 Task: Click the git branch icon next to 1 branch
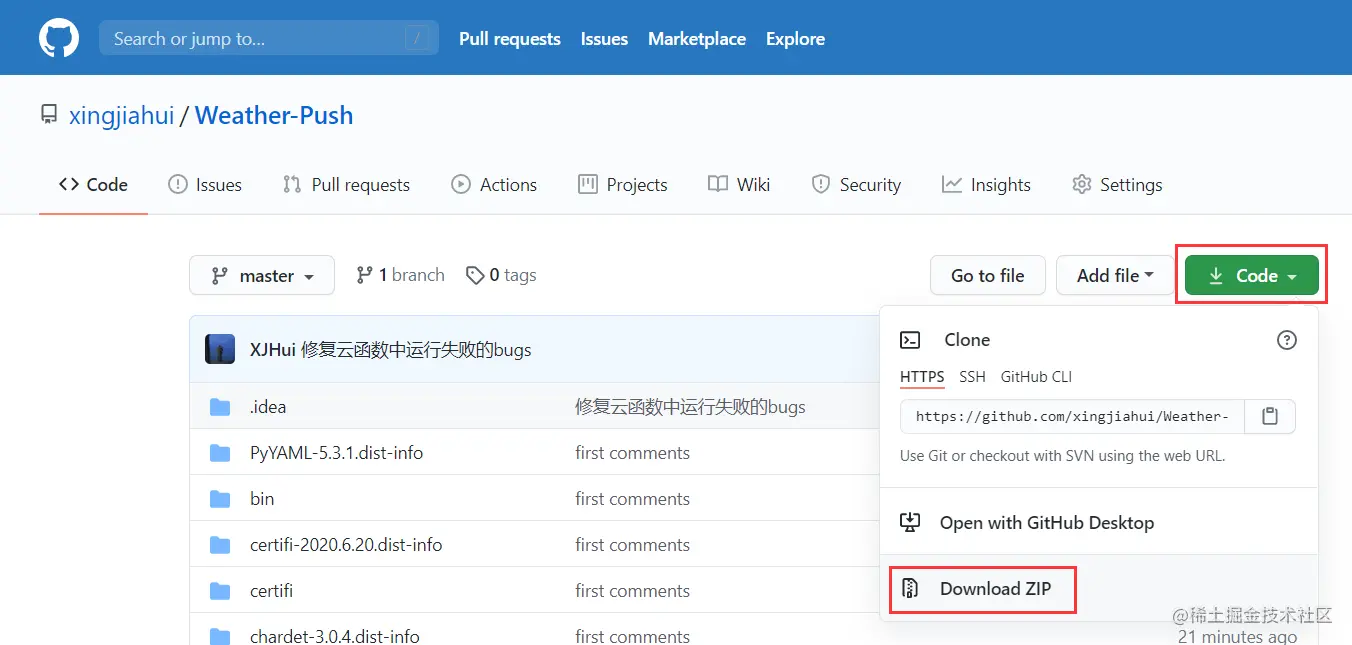(x=364, y=275)
